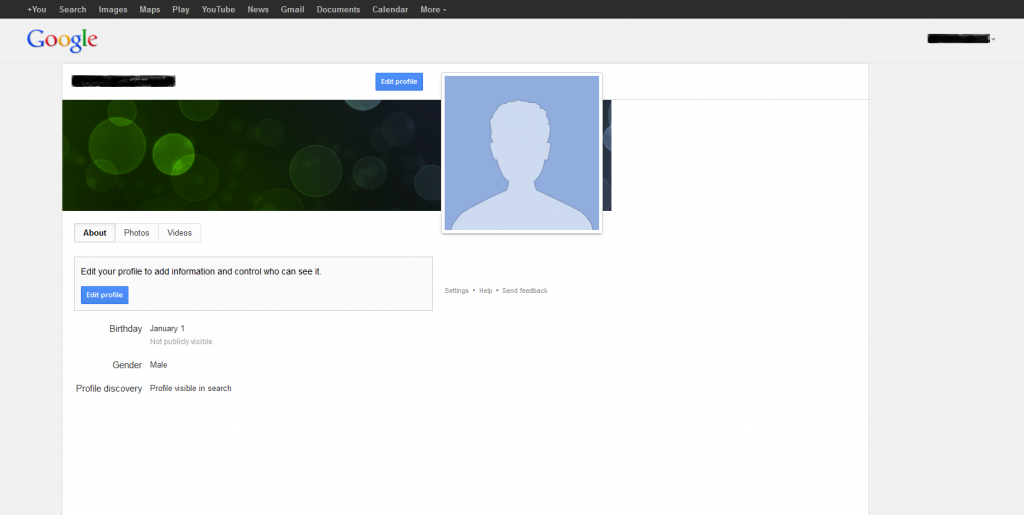Click Edit profile button beside the name

(x=399, y=82)
